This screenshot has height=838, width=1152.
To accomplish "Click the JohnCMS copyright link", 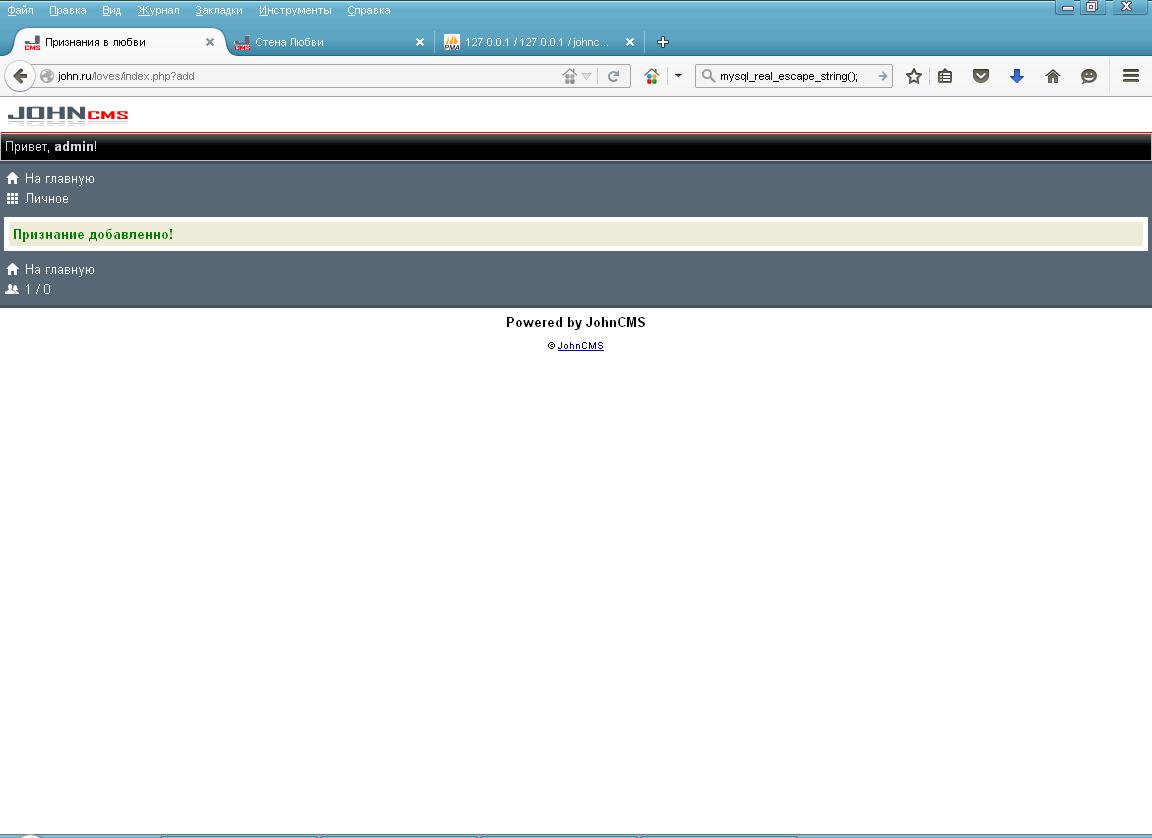I will coord(580,346).
